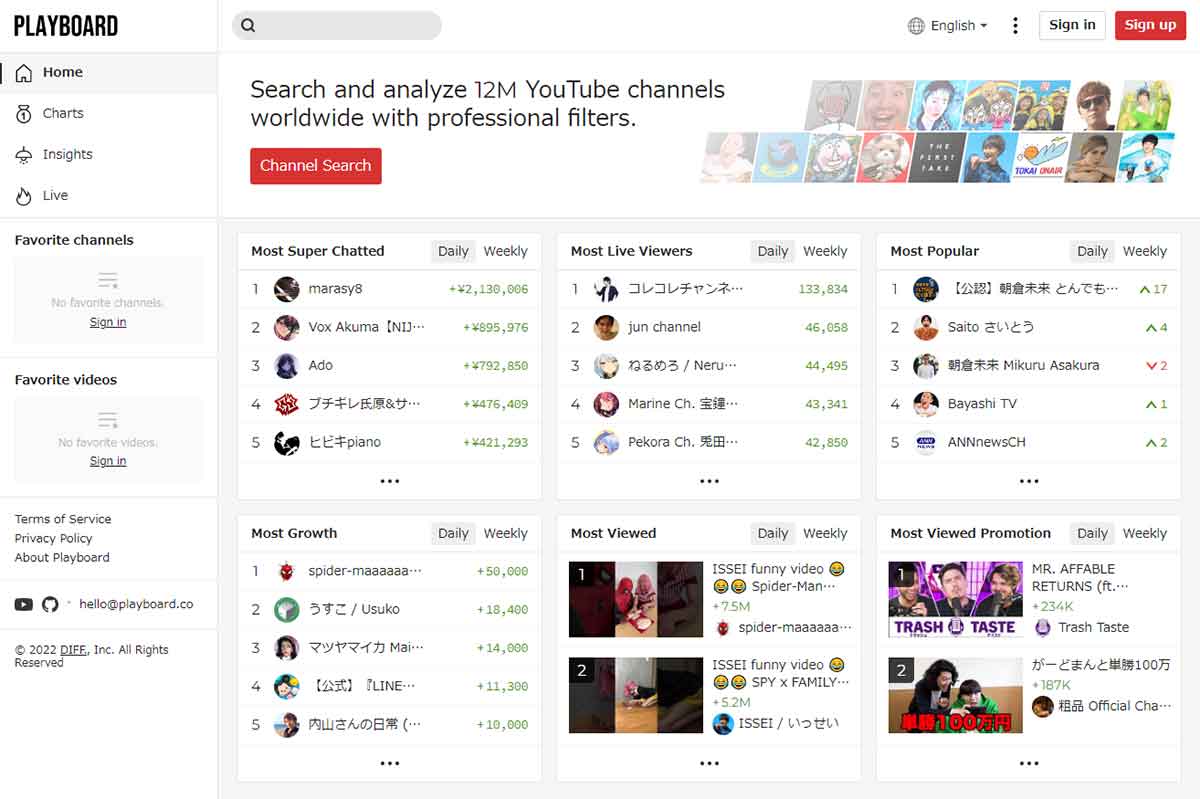The image size is (1200, 799).
Task: Expand Most Popular list with ellipsis
Action: (1028, 481)
